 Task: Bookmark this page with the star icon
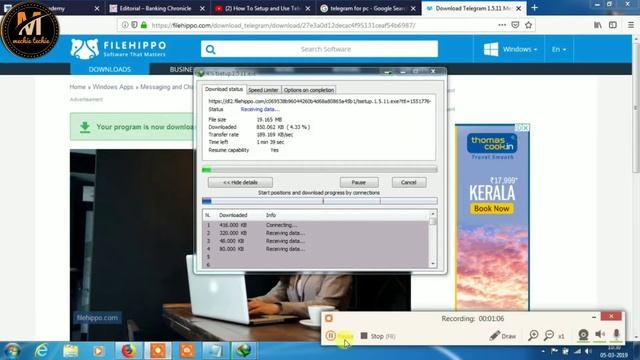click(x=529, y=25)
